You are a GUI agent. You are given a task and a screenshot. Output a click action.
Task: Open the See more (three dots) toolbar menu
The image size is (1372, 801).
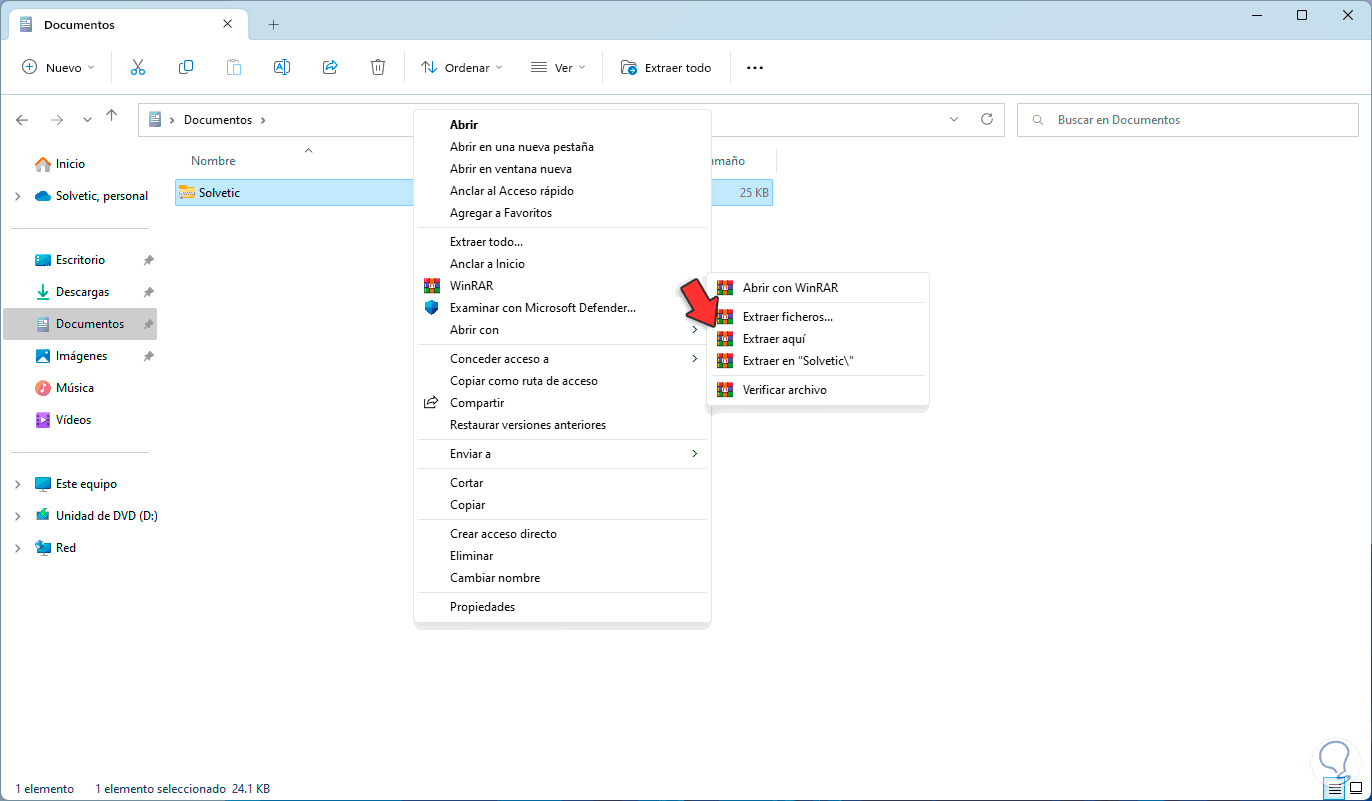(755, 68)
